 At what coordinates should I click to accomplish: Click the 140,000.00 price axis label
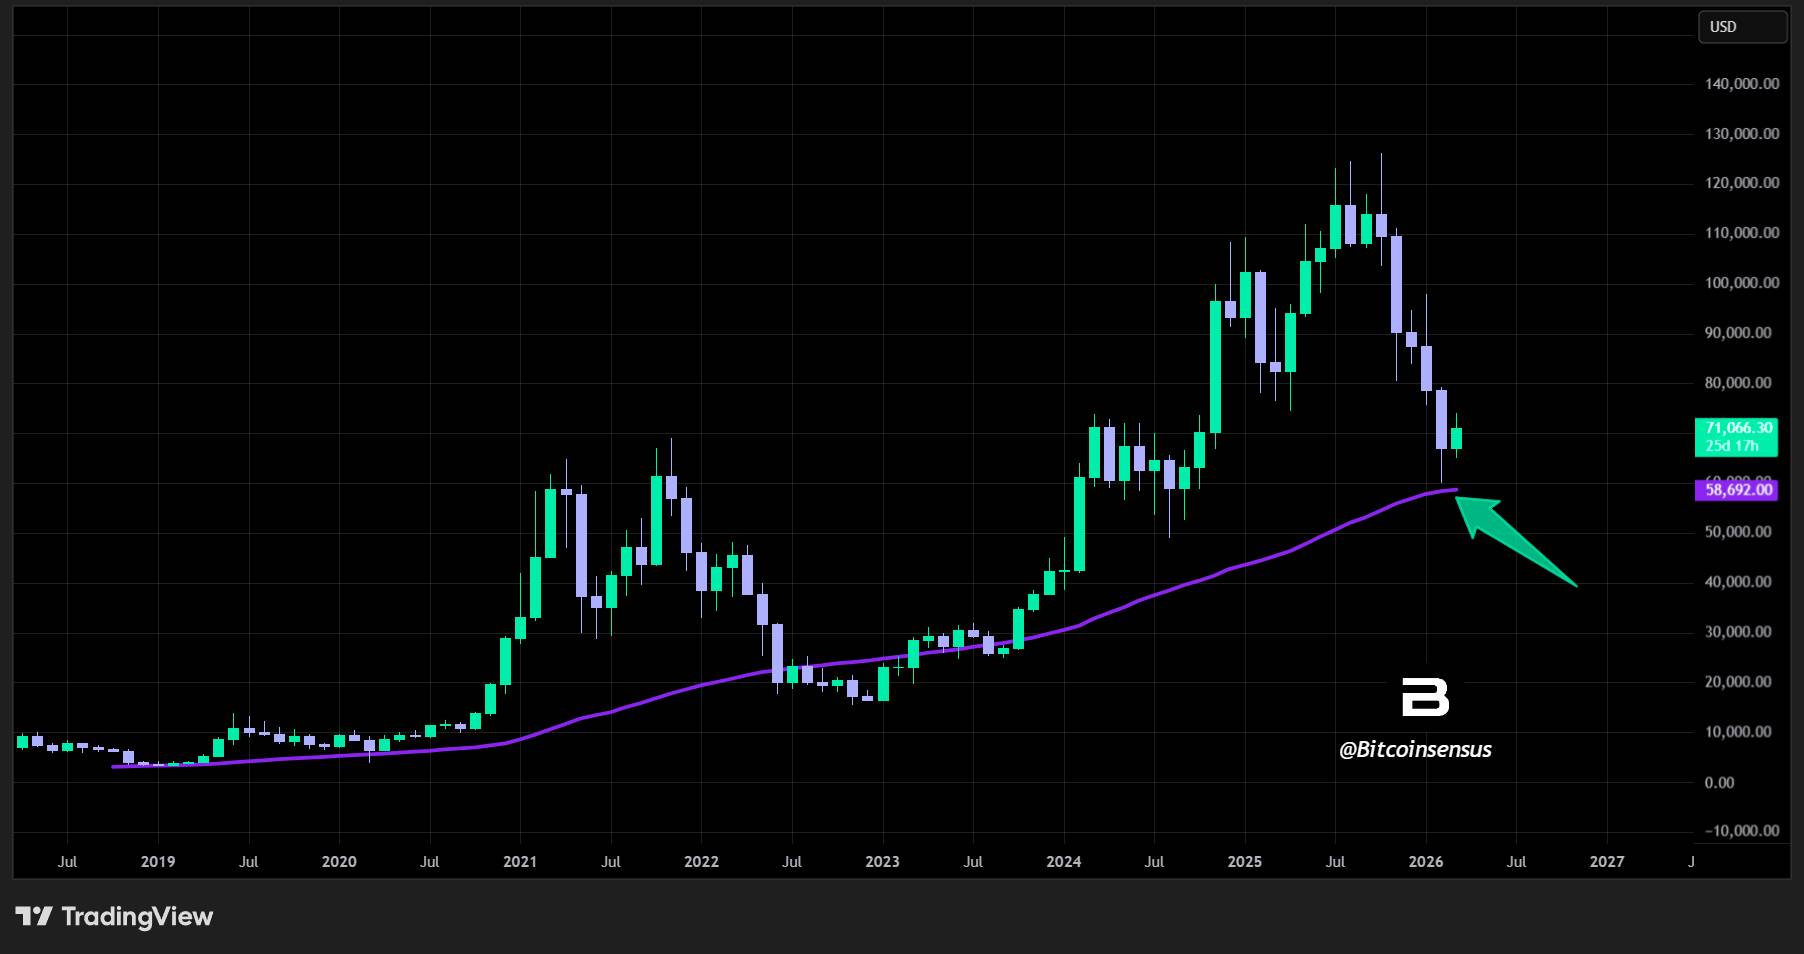click(x=1741, y=84)
